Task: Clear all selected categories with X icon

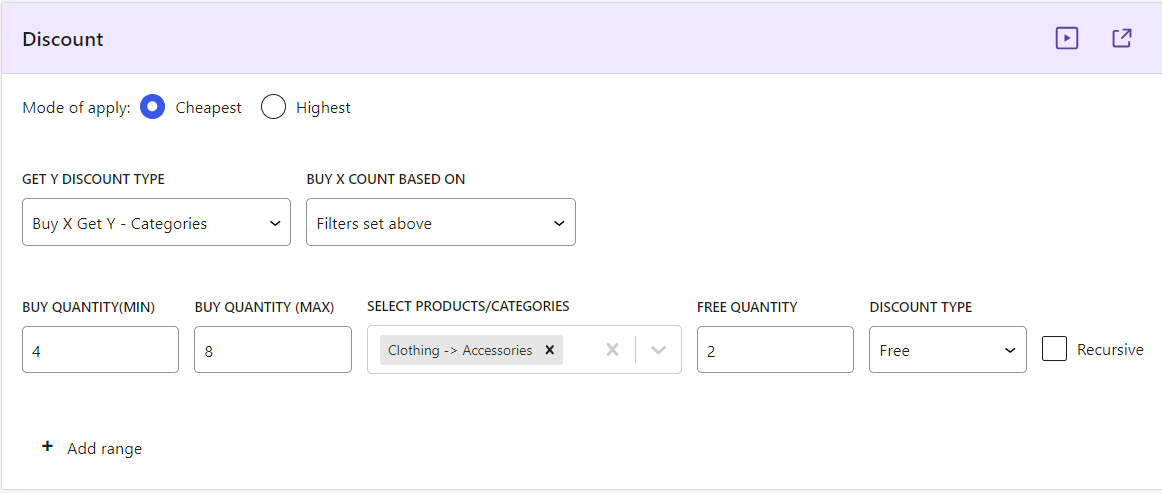Action: pos(612,350)
